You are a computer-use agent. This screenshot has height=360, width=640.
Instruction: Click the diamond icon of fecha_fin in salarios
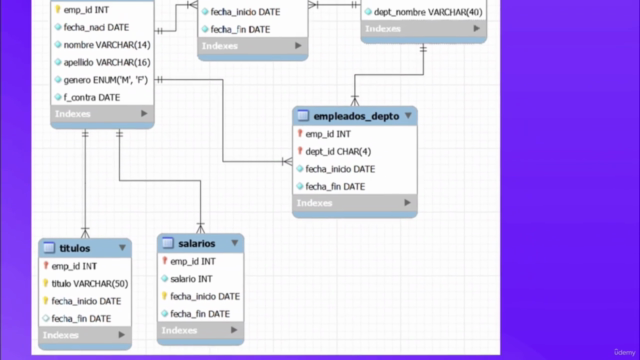tap(164, 313)
